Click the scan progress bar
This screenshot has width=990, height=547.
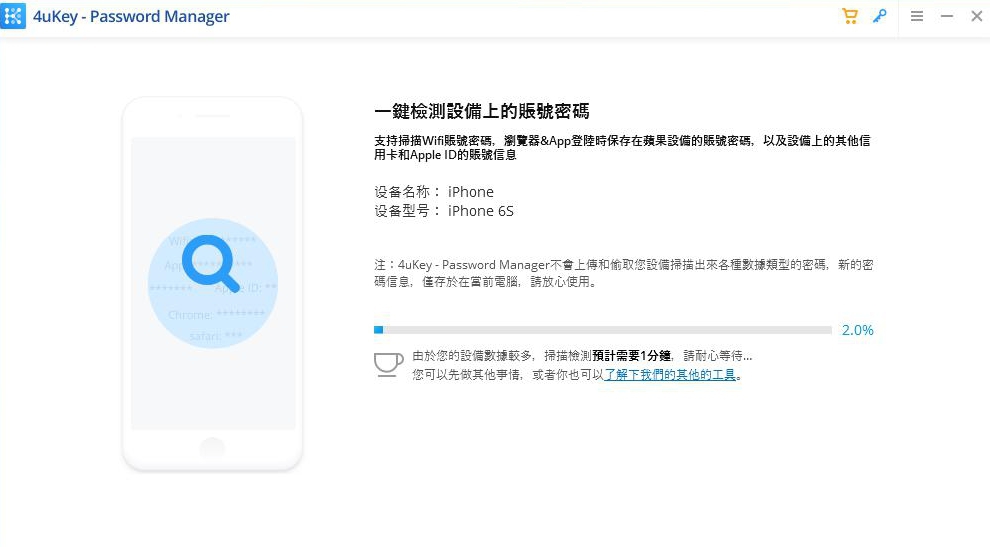[x=602, y=330]
